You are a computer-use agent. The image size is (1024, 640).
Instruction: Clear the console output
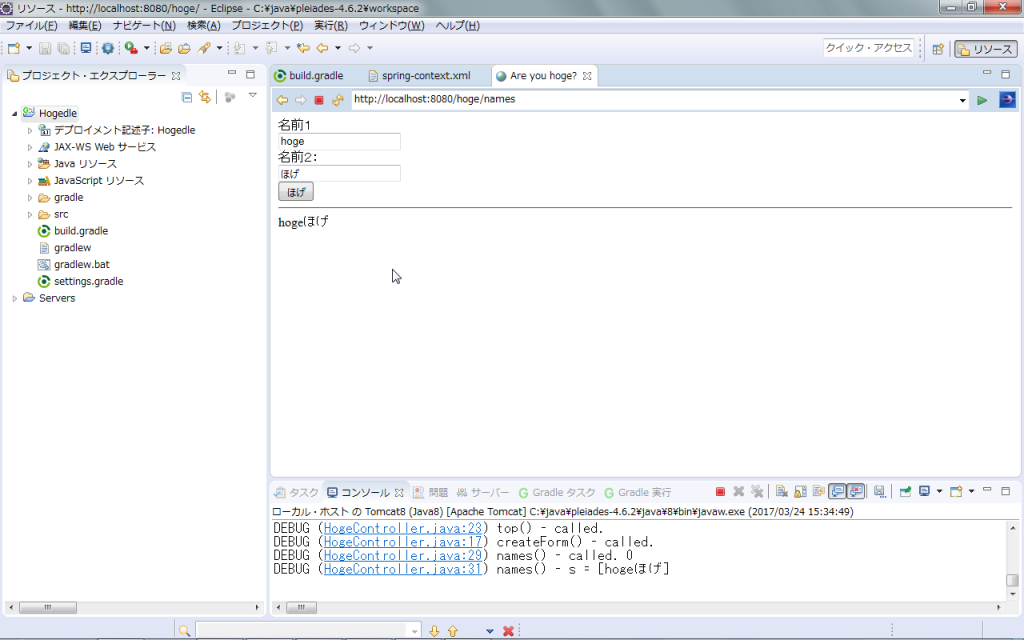click(x=781, y=492)
